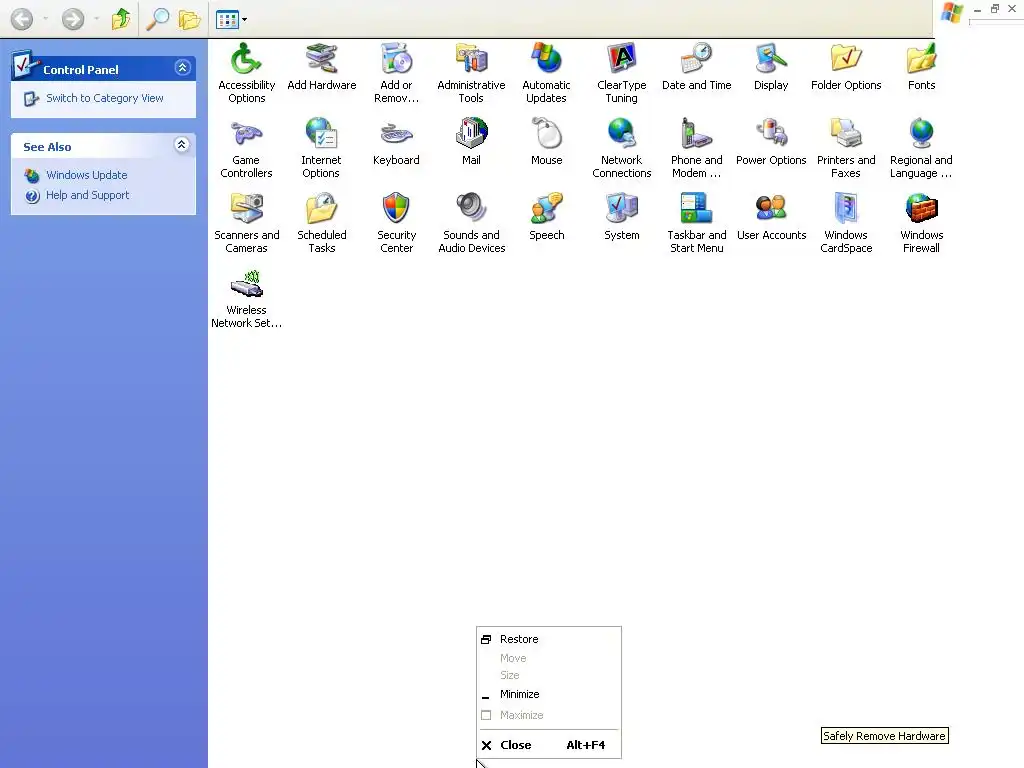
Task: Choose Close from the window menu
Action: point(549,745)
